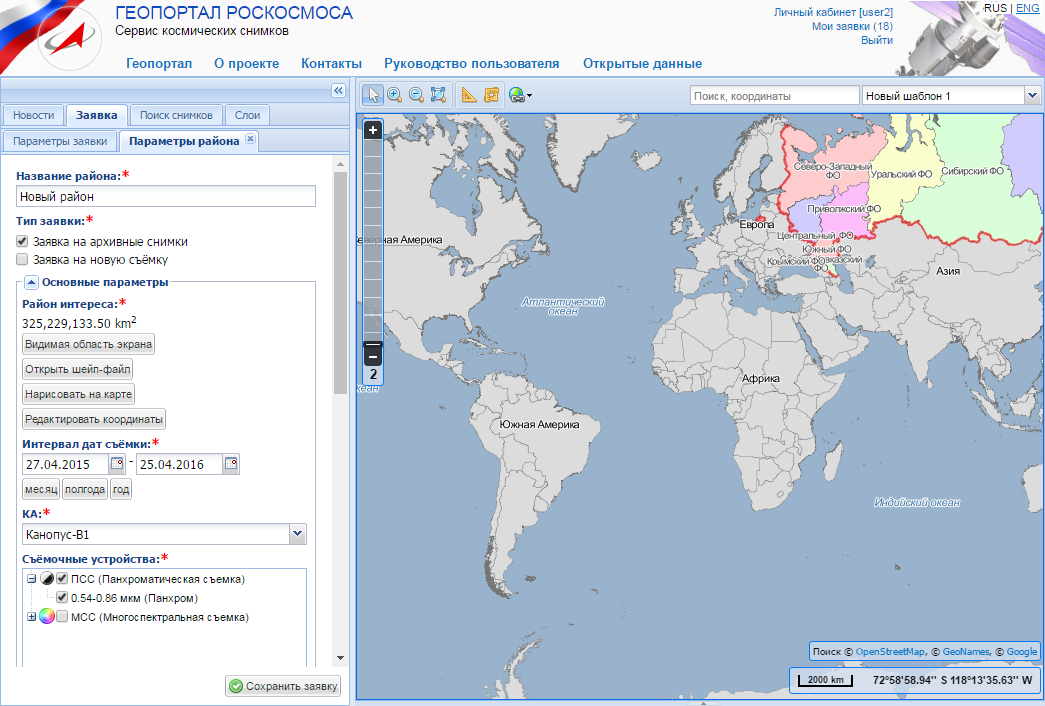Enable Заявка на новую съёмку checkbox
Screen dimensions: 1045x706
(22, 259)
